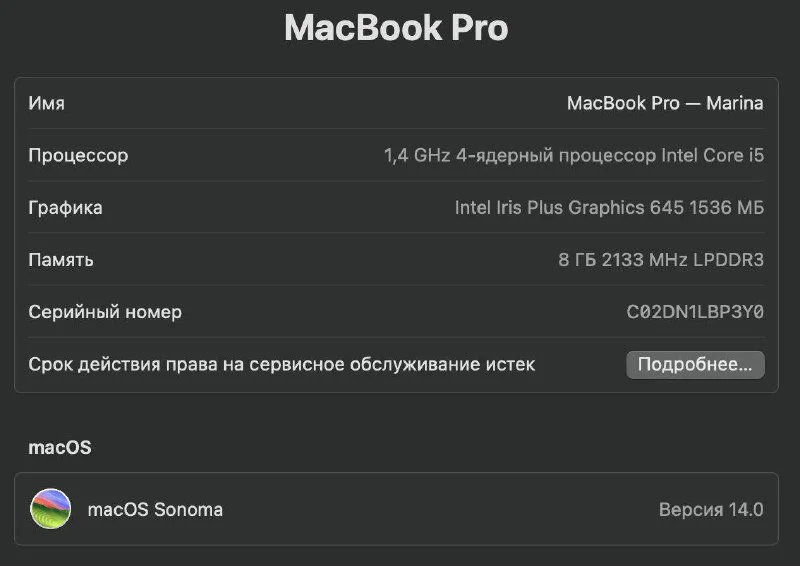The height and width of the screenshot is (566, 800).
Task: Click the macOS Sonoma wallpaper icon
Action: [50, 509]
